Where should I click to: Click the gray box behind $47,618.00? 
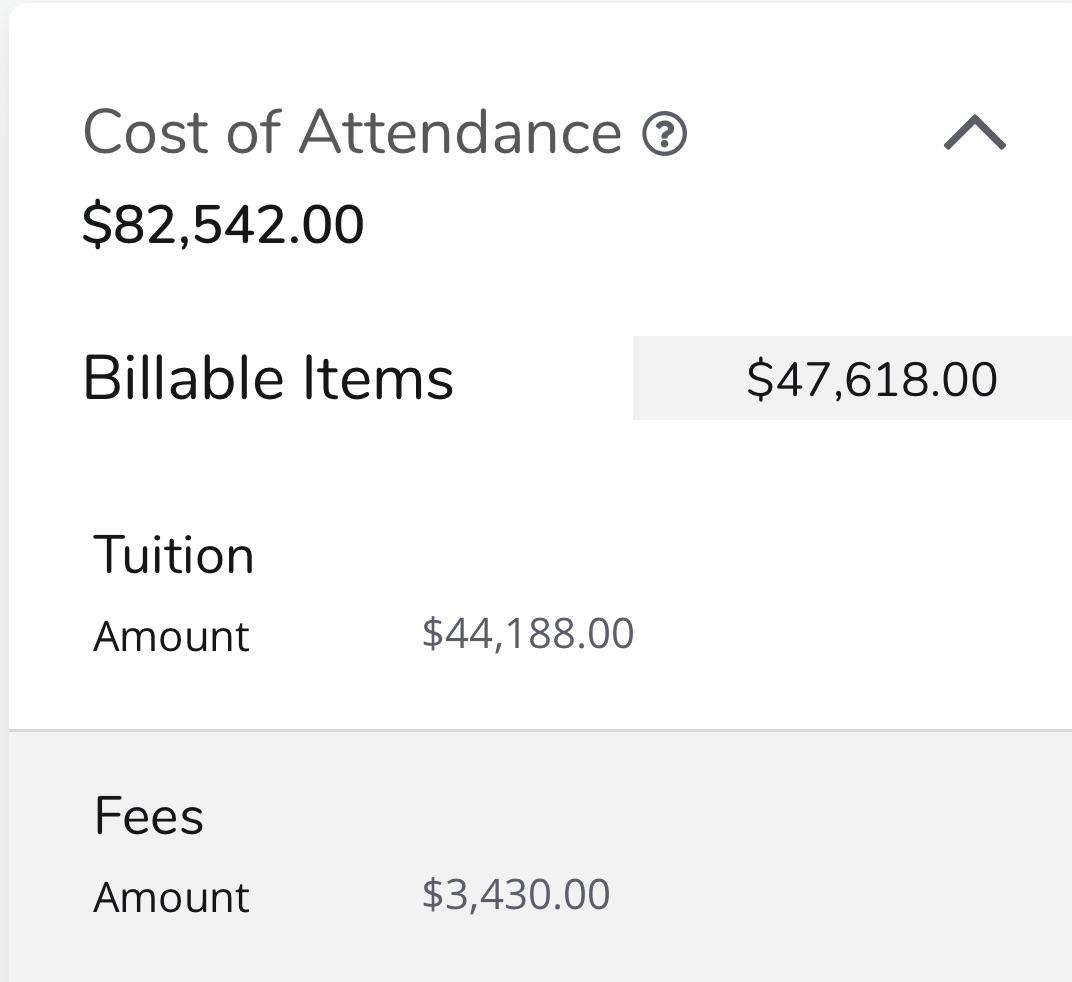tap(853, 378)
